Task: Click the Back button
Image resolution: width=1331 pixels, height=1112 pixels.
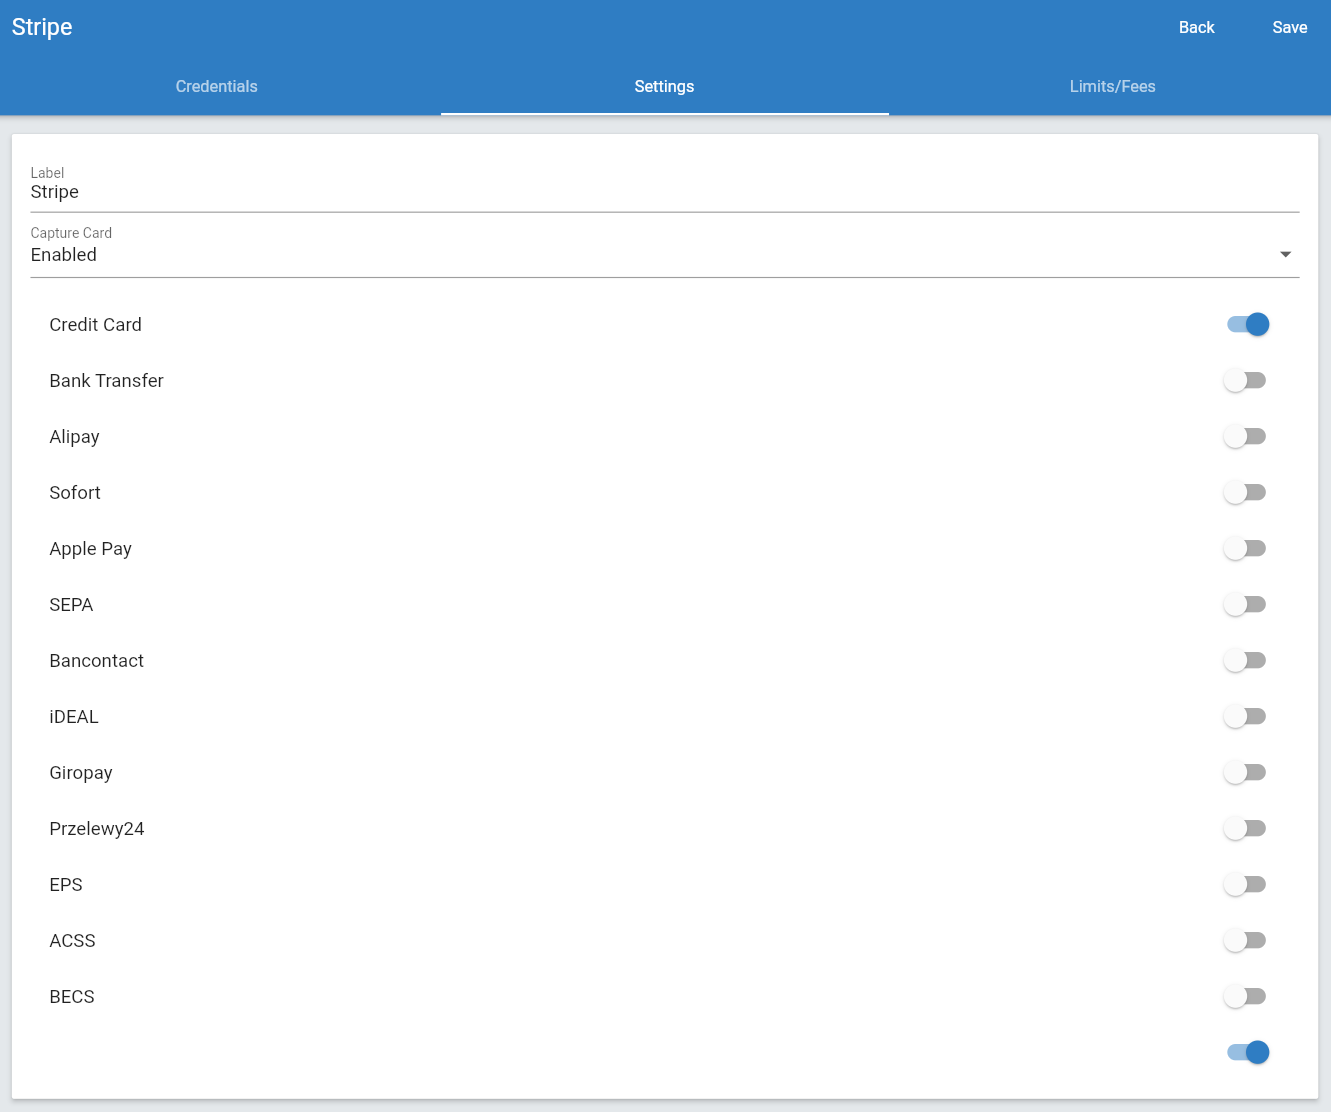Action: tap(1196, 28)
